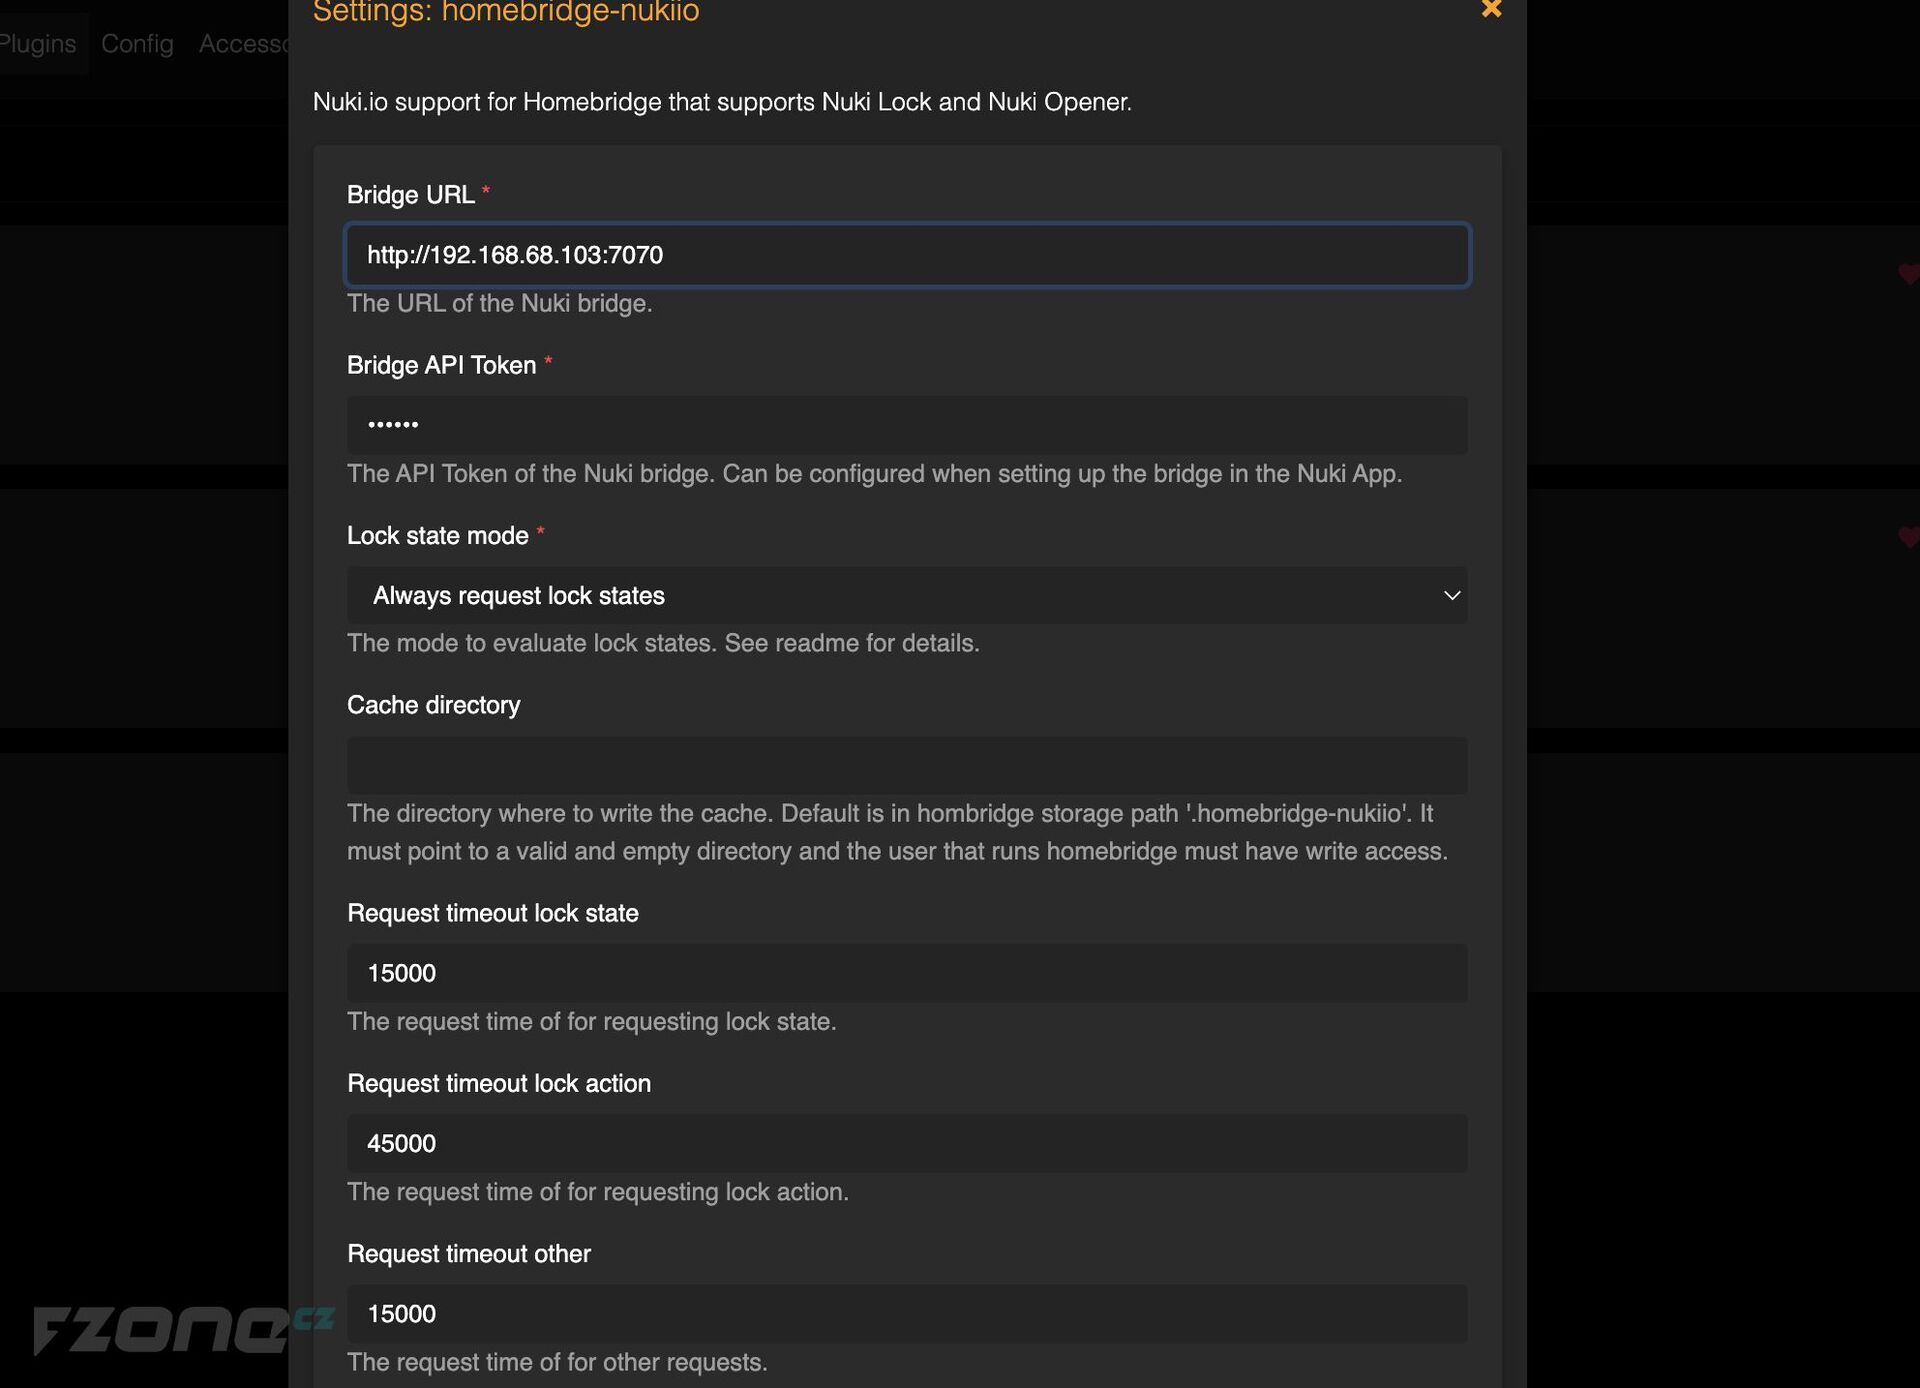Switch to the Config tab
The image size is (1920, 1388).
137,44
